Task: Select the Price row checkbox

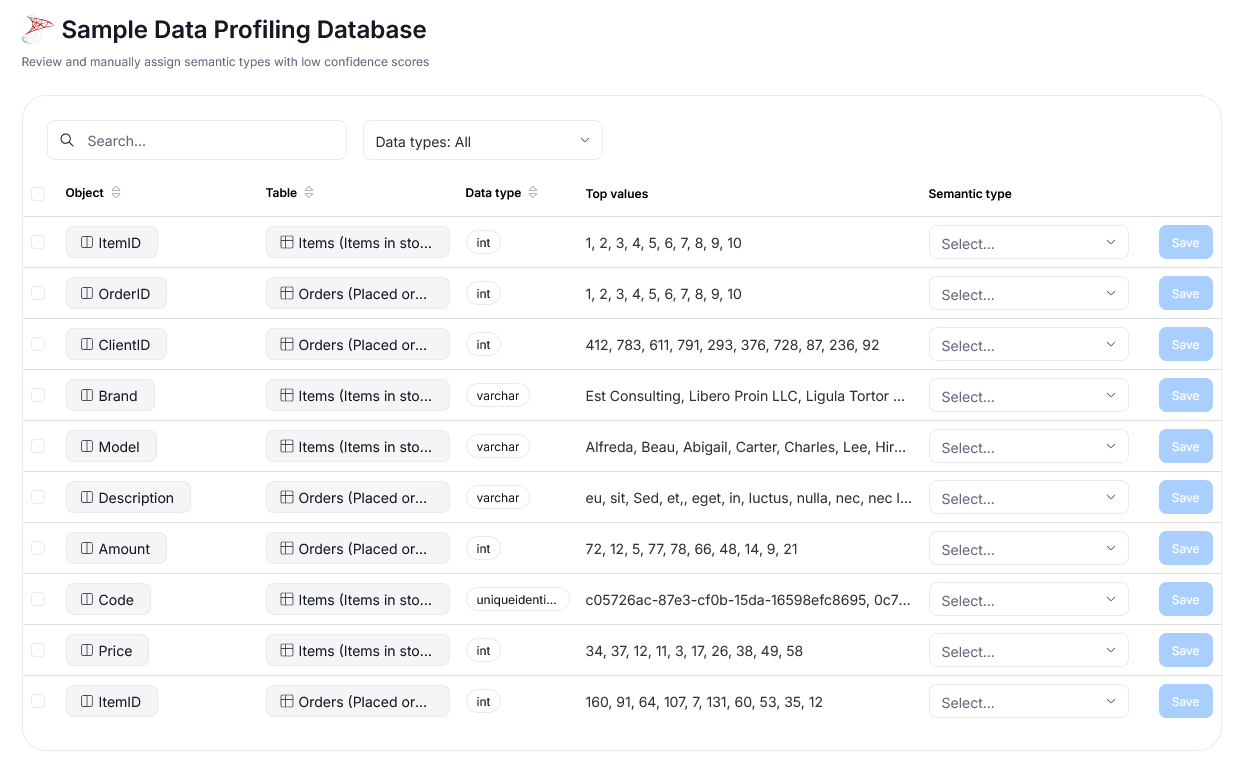Action: click(38, 650)
